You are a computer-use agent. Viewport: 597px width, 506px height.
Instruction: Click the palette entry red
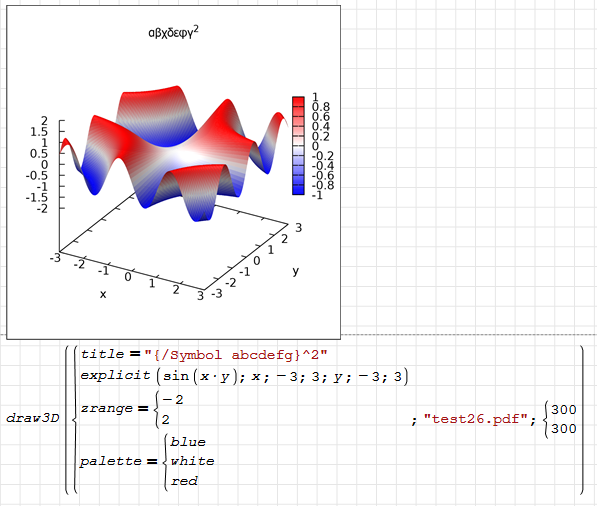click(184, 481)
